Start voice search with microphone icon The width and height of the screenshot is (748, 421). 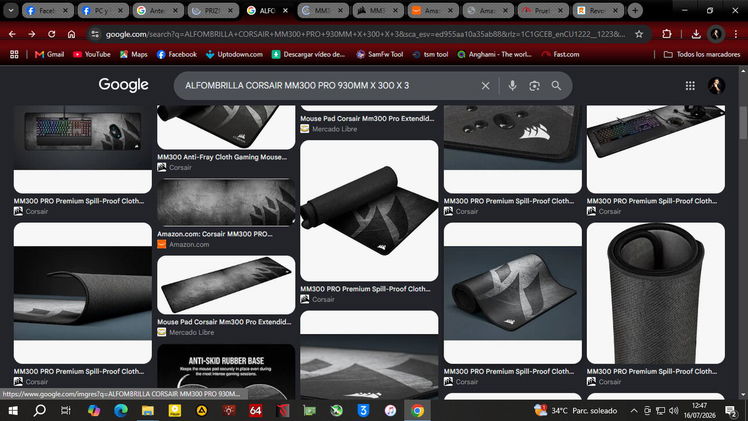click(x=512, y=86)
